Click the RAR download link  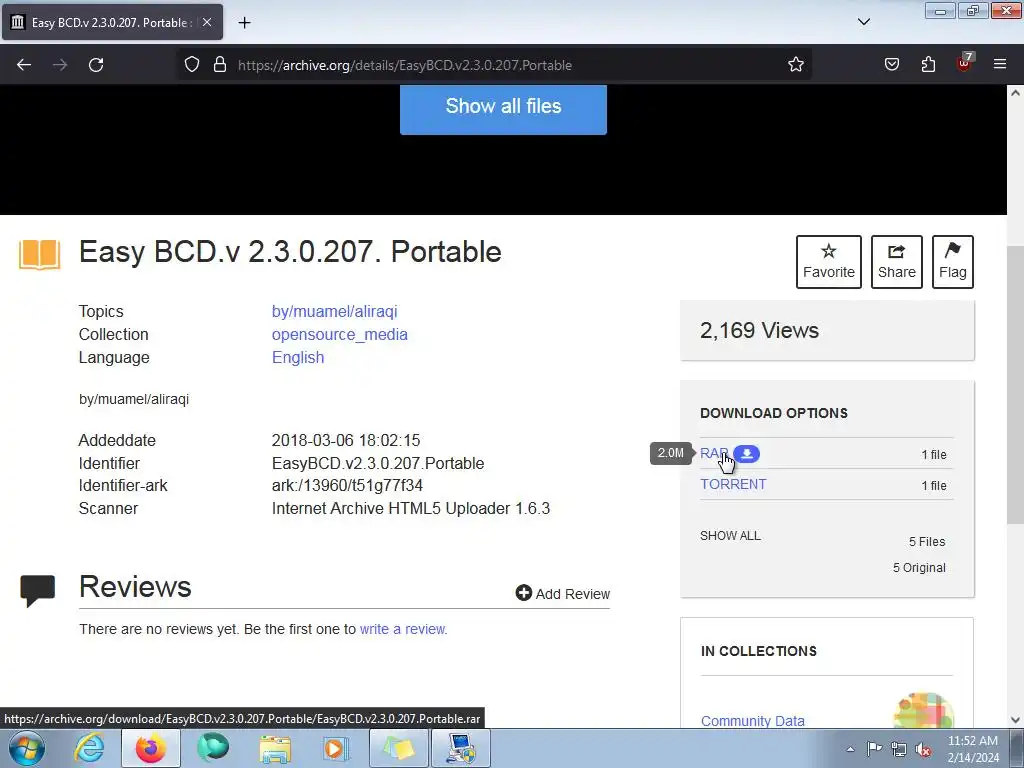[714, 453]
